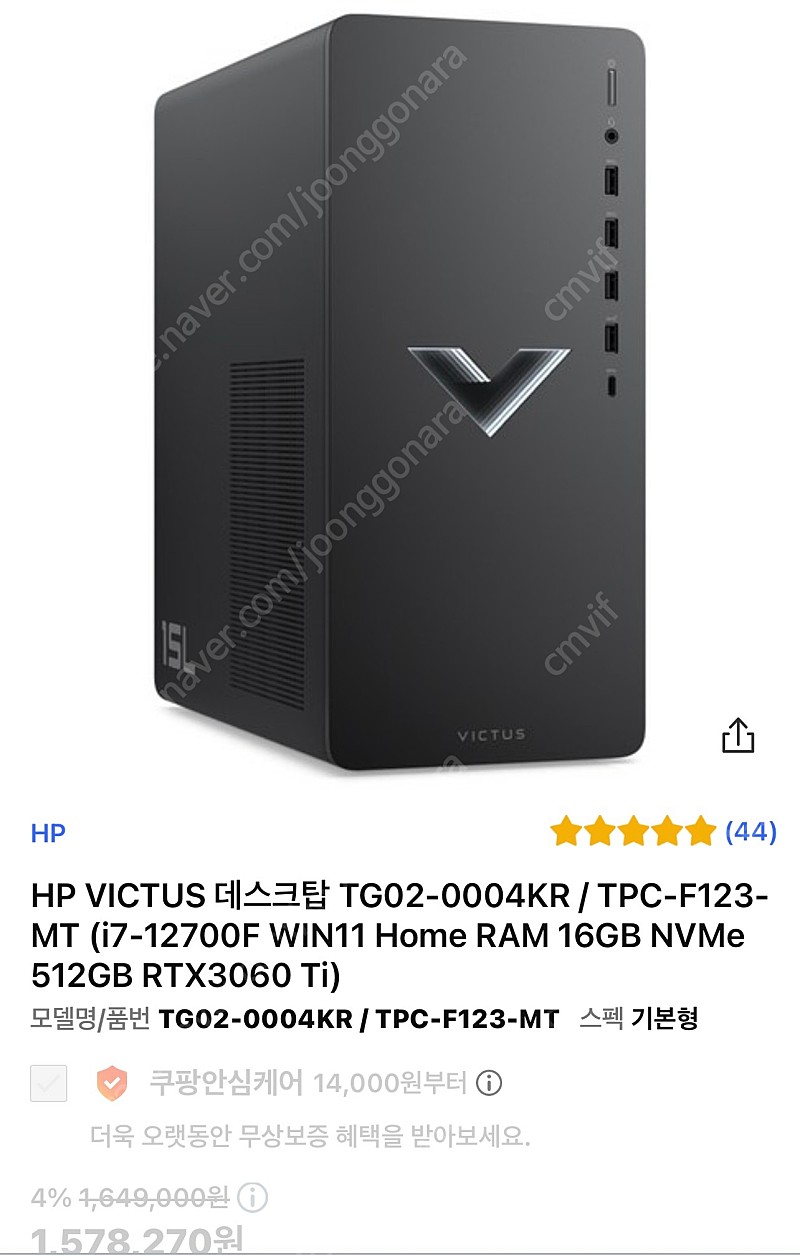Open the (44) reviews count
Viewport: 800px width, 1256px height.
tap(751, 831)
